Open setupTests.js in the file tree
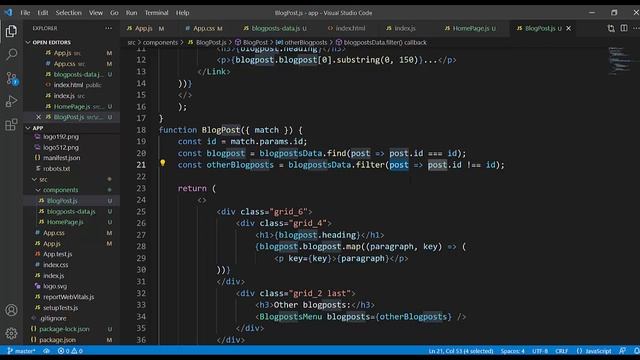The image size is (640, 360). [60, 308]
